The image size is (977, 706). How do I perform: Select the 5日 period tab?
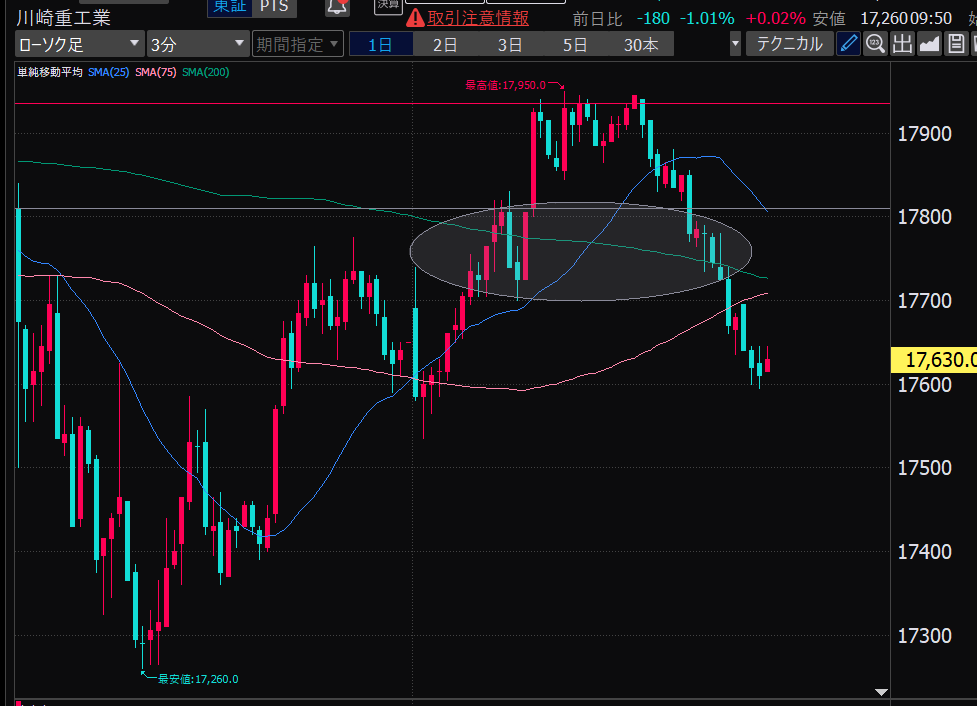pos(575,44)
